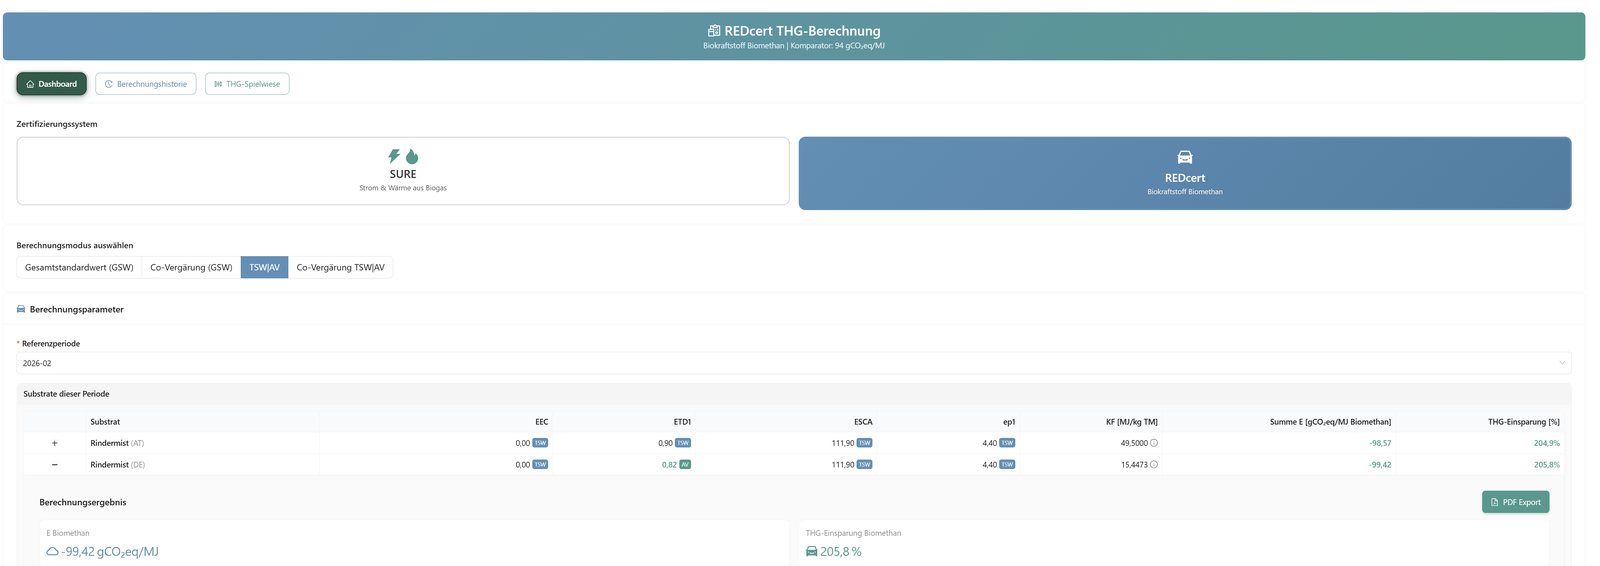Select the REDcert certification system card
Image resolution: width=1600 pixels, height=566 pixels.
(1185, 173)
